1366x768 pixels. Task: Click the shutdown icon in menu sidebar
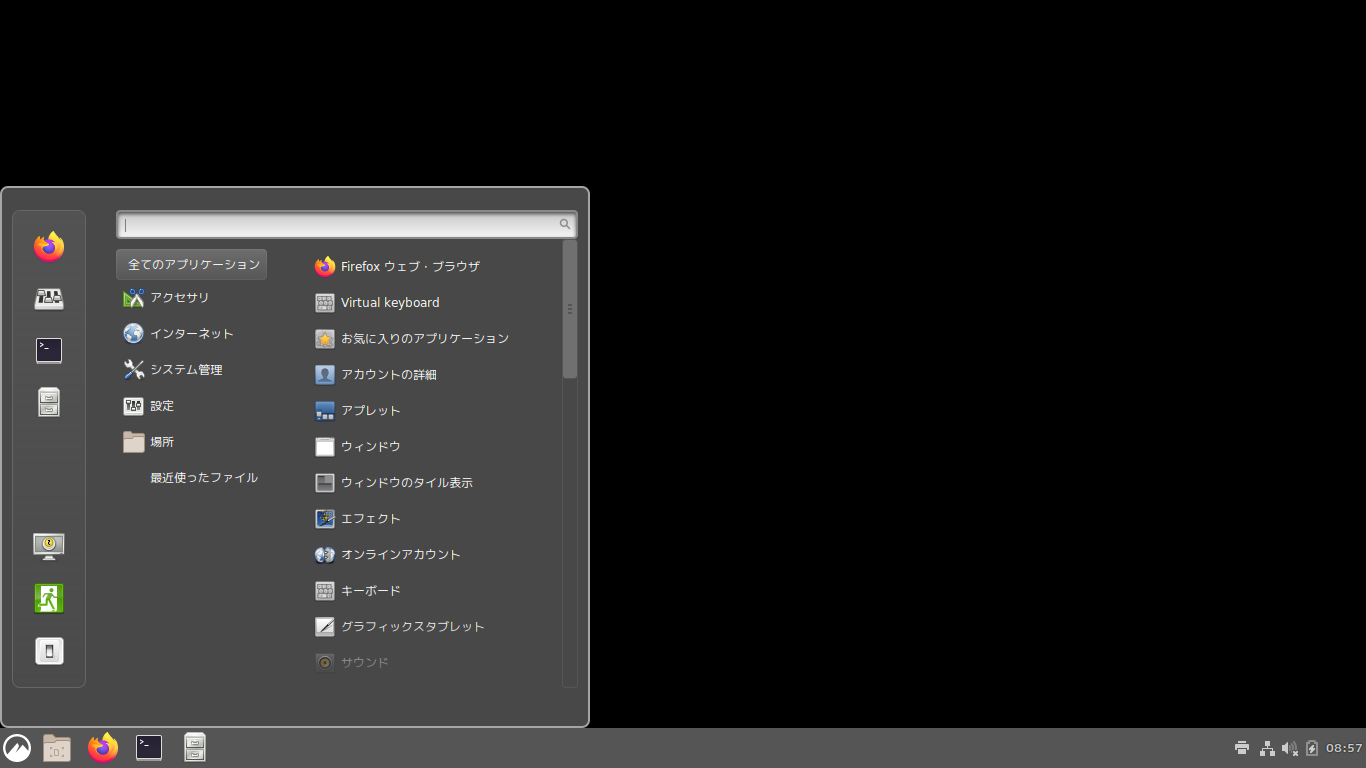click(x=49, y=651)
